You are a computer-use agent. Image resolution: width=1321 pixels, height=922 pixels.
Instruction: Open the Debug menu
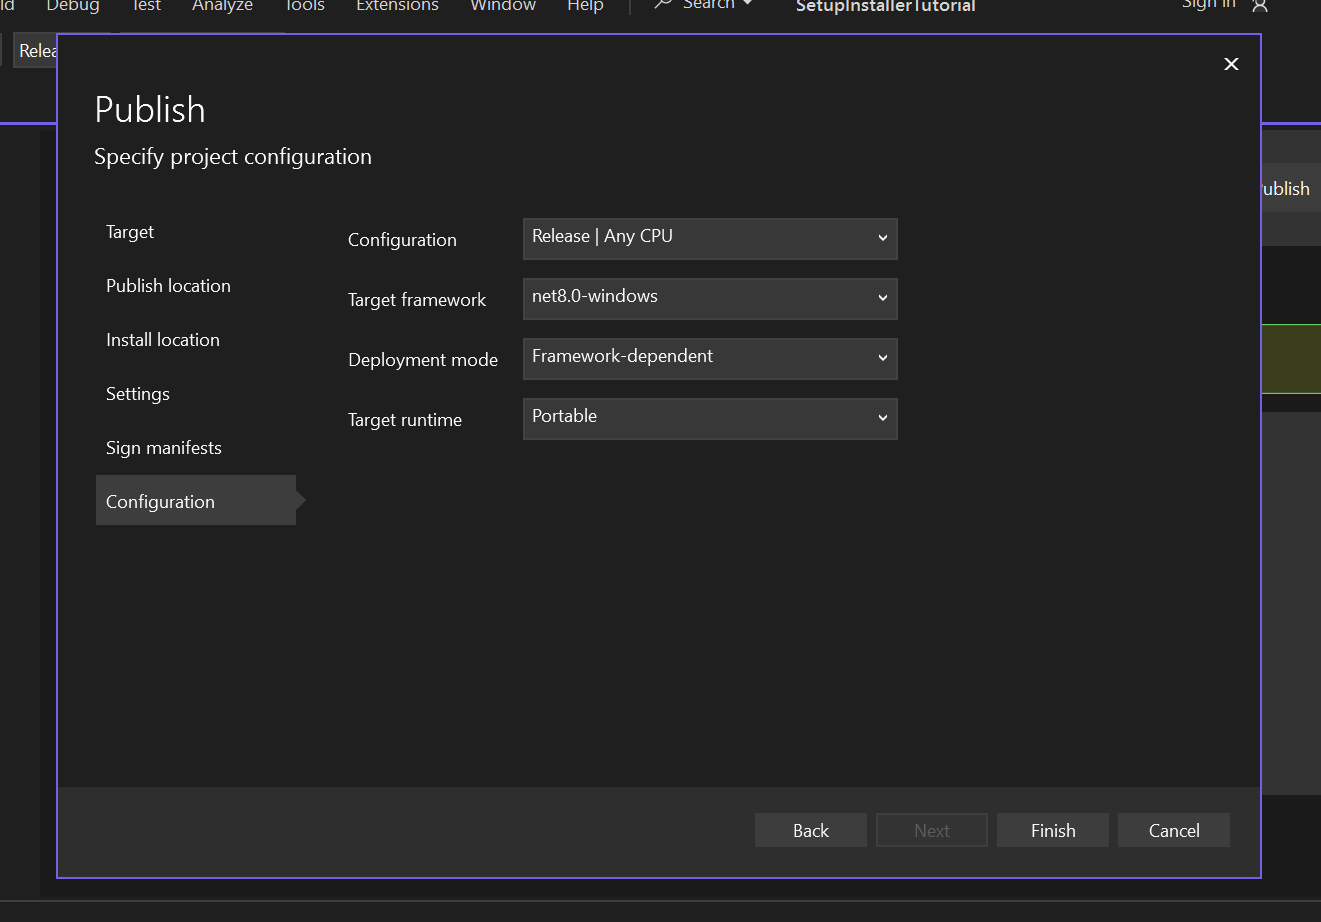(72, 6)
